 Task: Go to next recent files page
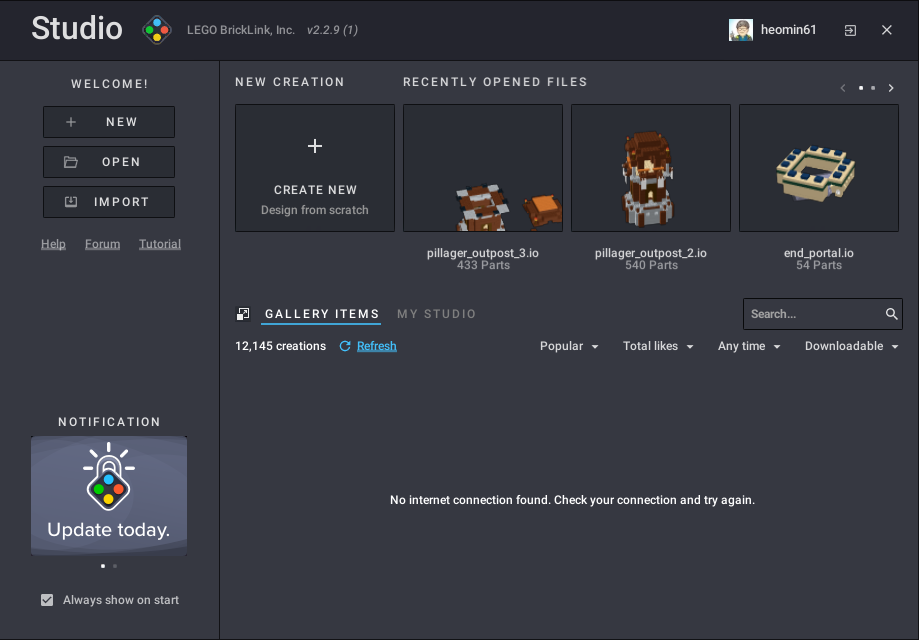891,88
